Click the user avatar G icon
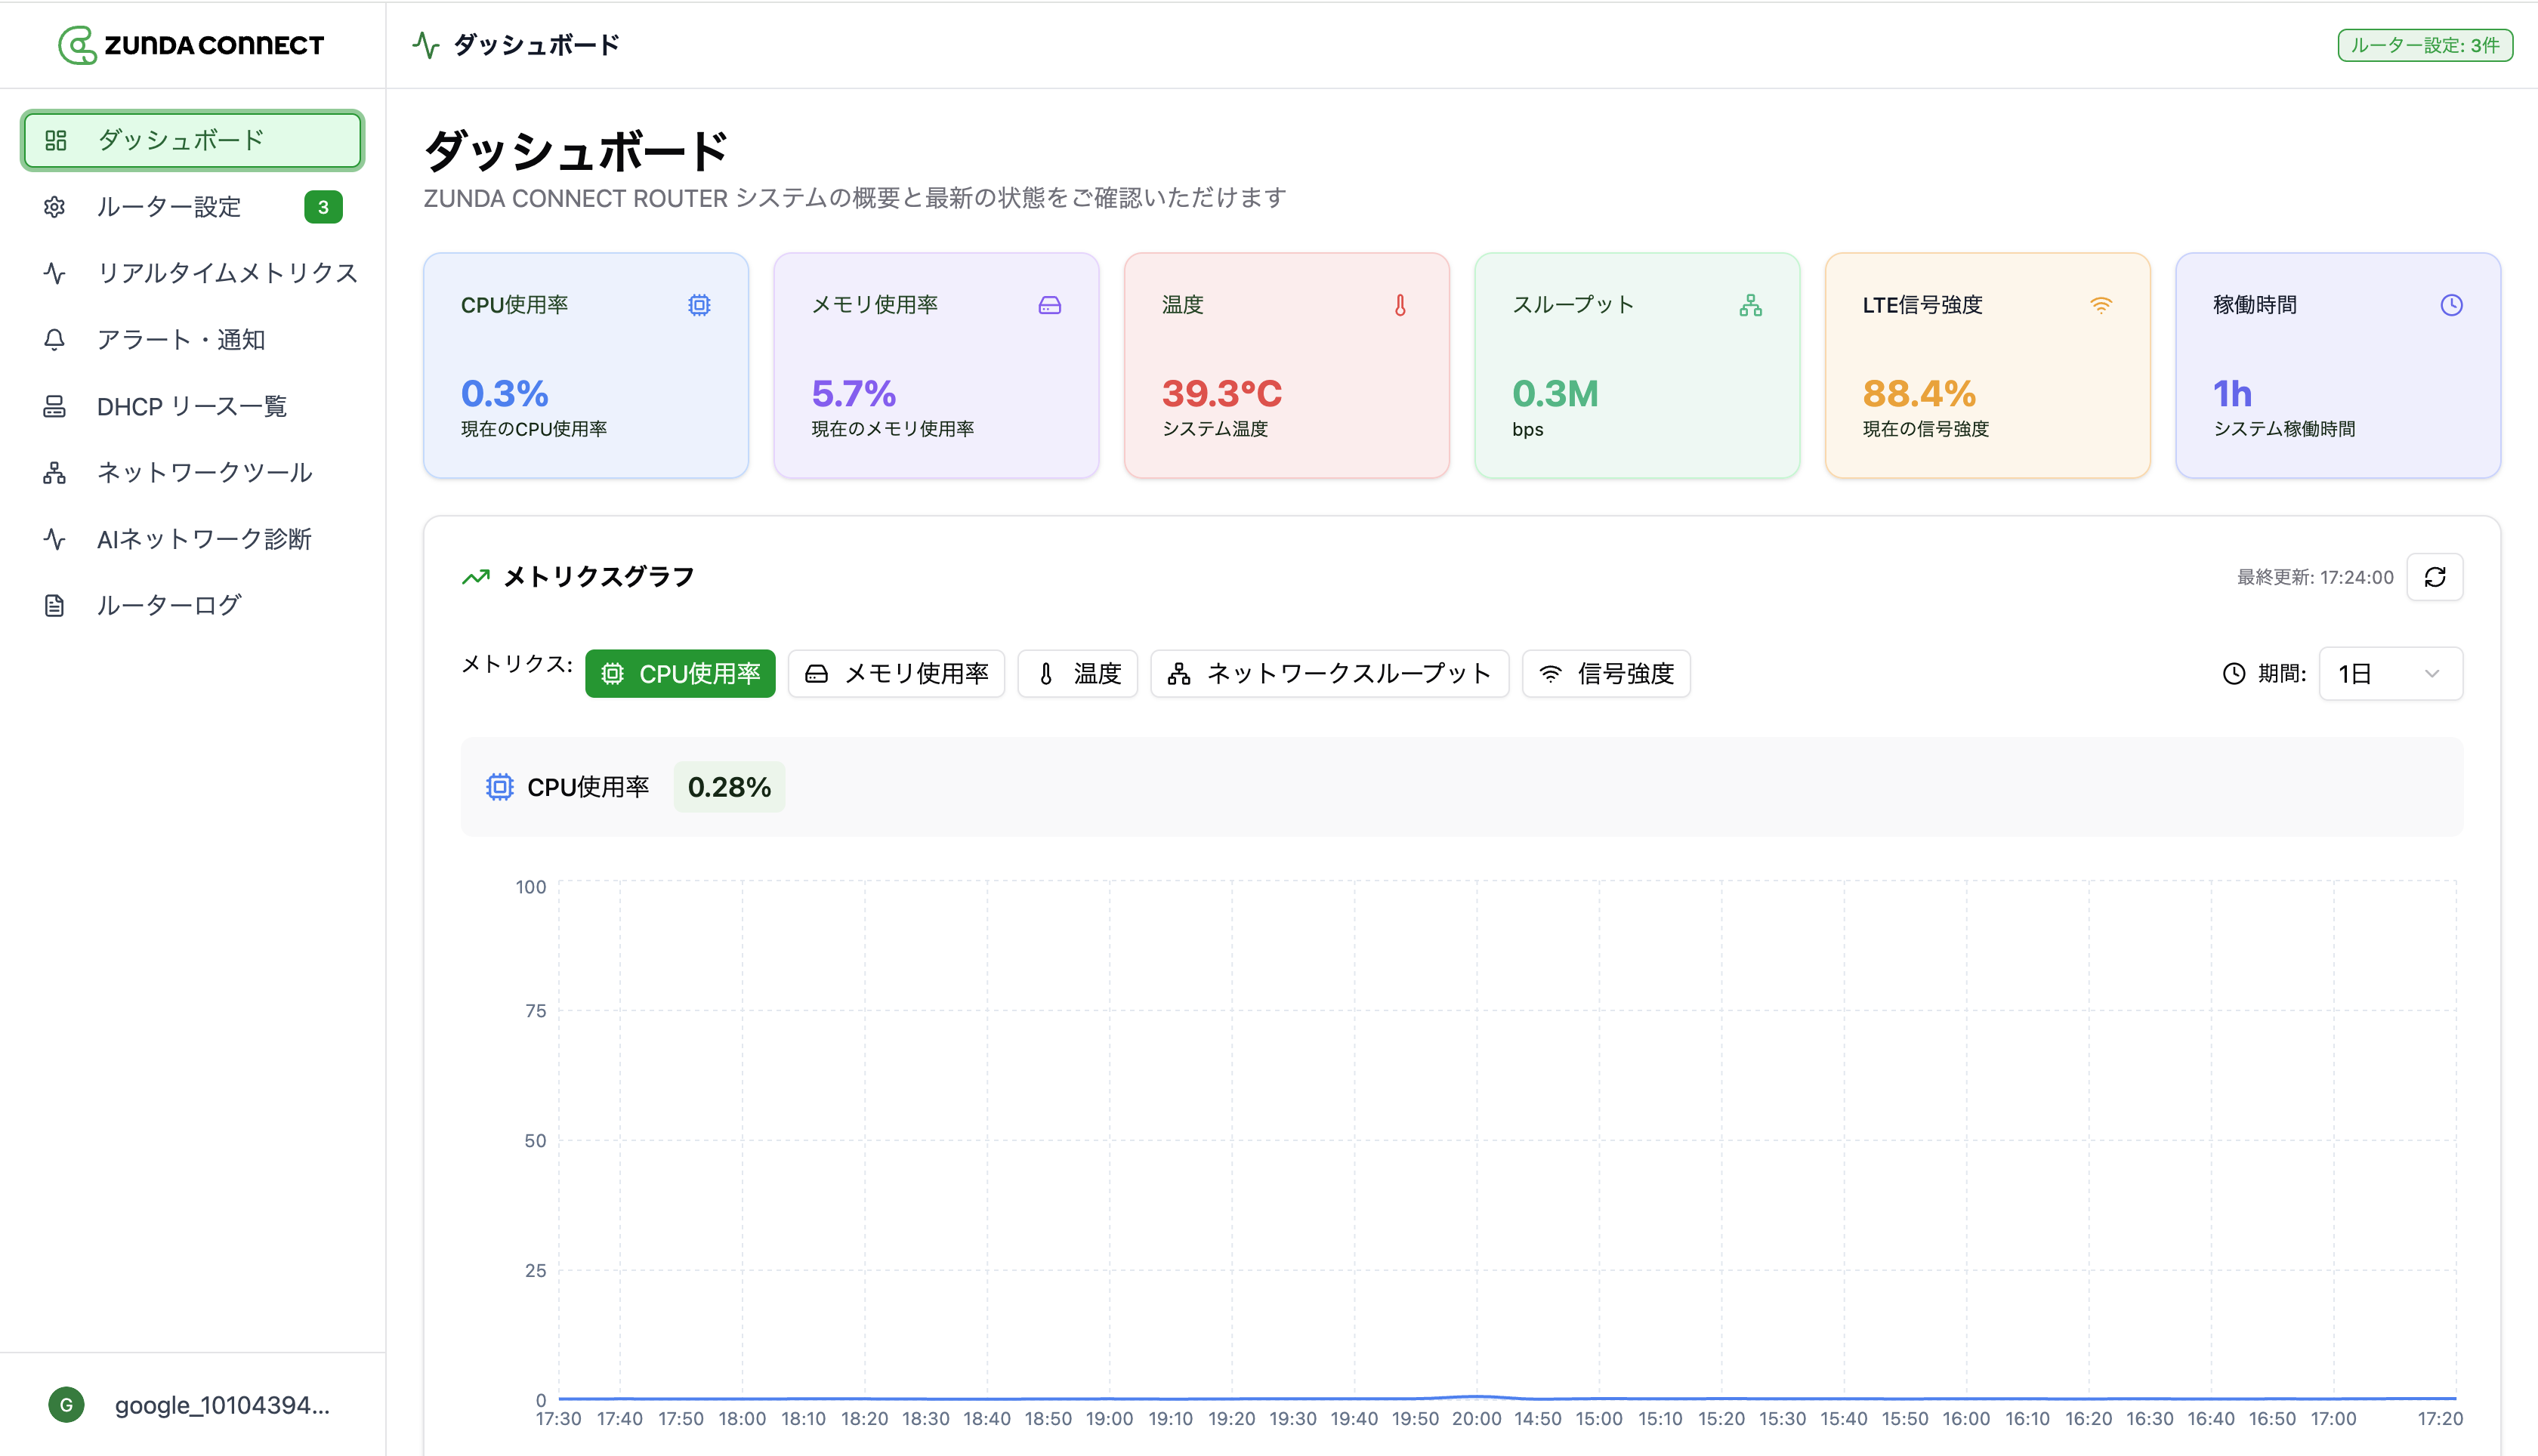Image resolution: width=2538 pixels, height=1456 pixels. (x=66, y=1405)
